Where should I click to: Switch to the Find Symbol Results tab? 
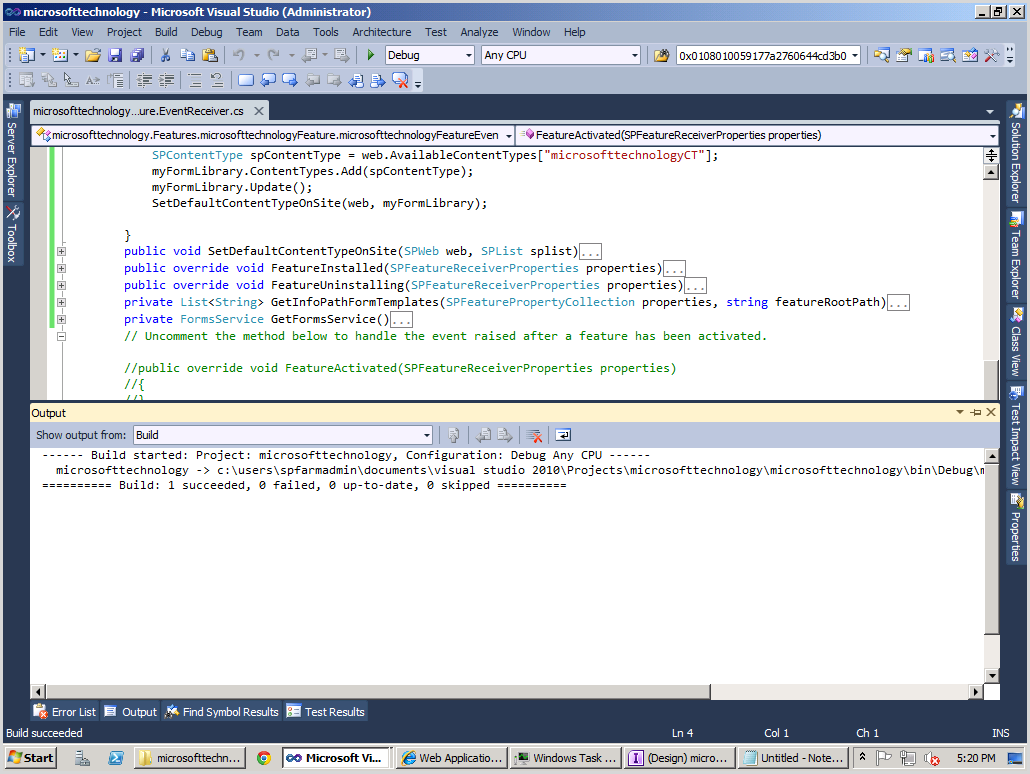tap(222, 712)
